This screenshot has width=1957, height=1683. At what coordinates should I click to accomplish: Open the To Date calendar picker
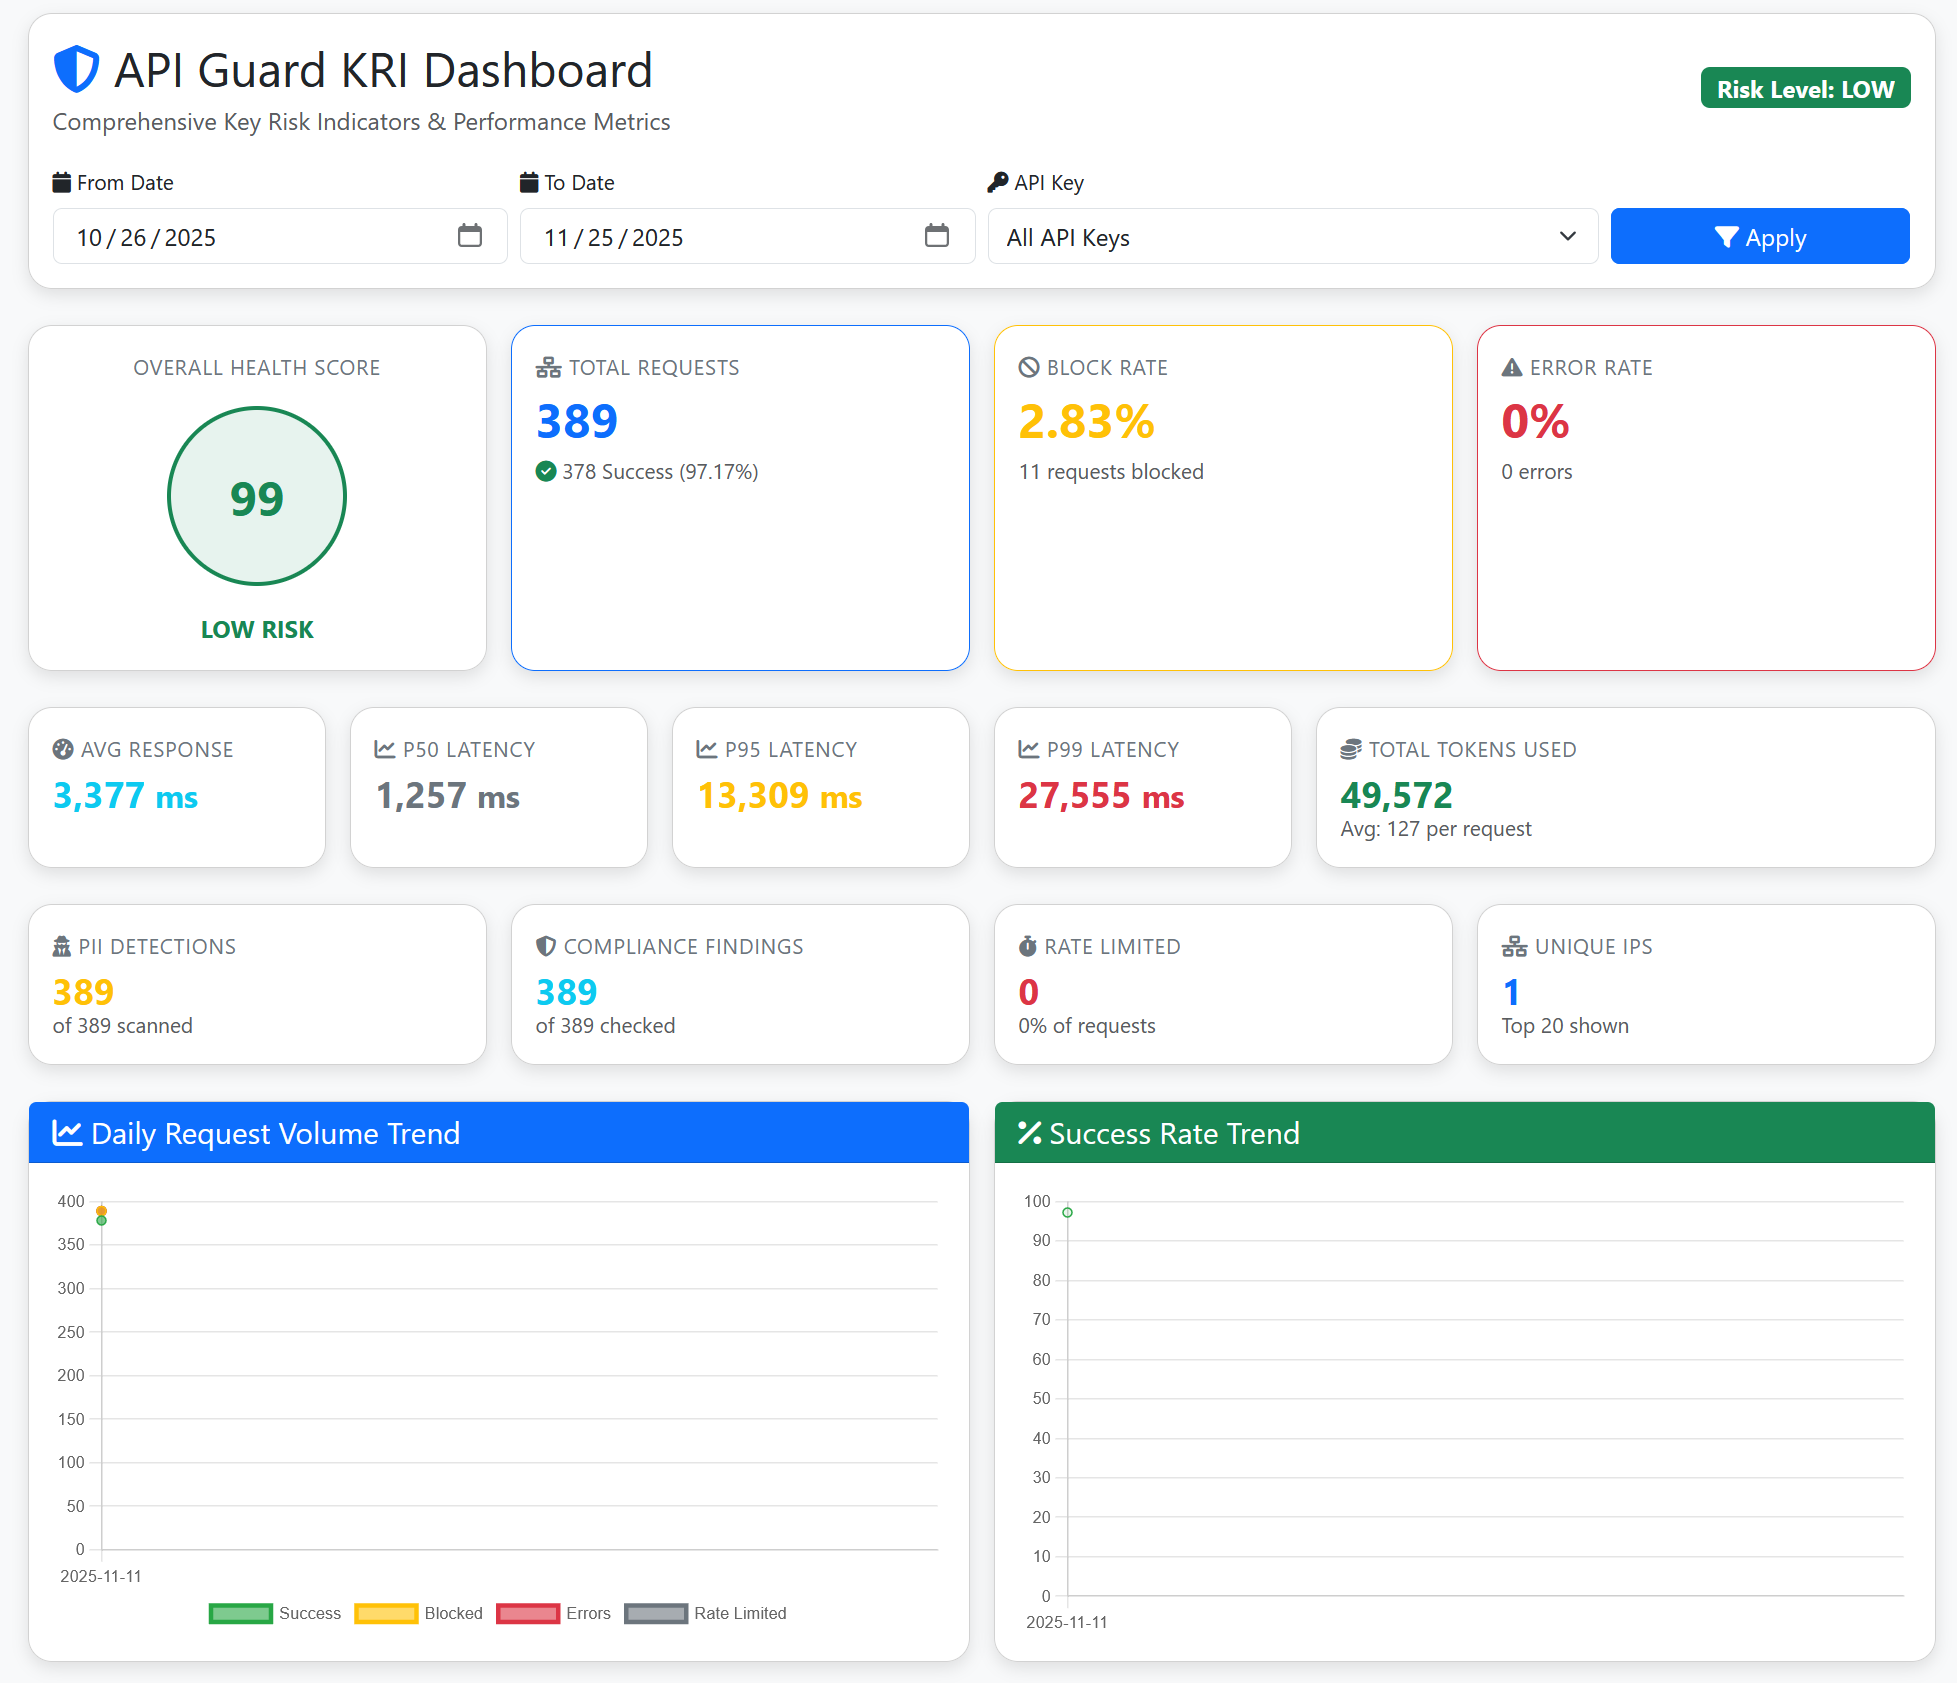point(937,236)
